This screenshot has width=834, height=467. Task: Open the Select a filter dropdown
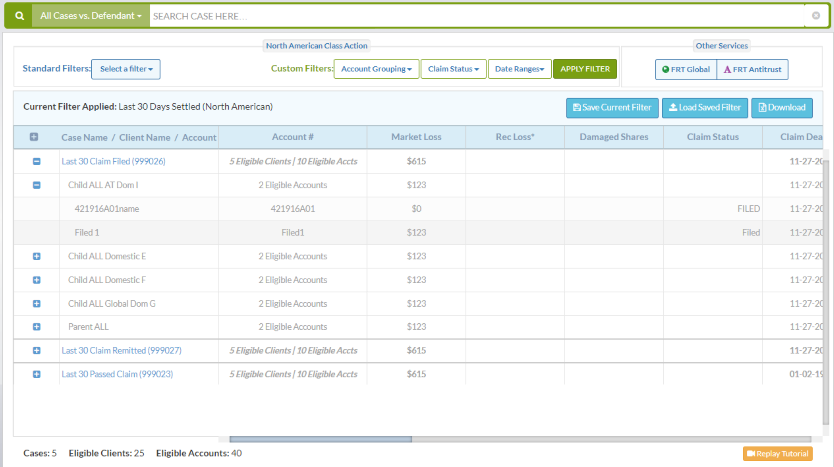coord(126,69)
